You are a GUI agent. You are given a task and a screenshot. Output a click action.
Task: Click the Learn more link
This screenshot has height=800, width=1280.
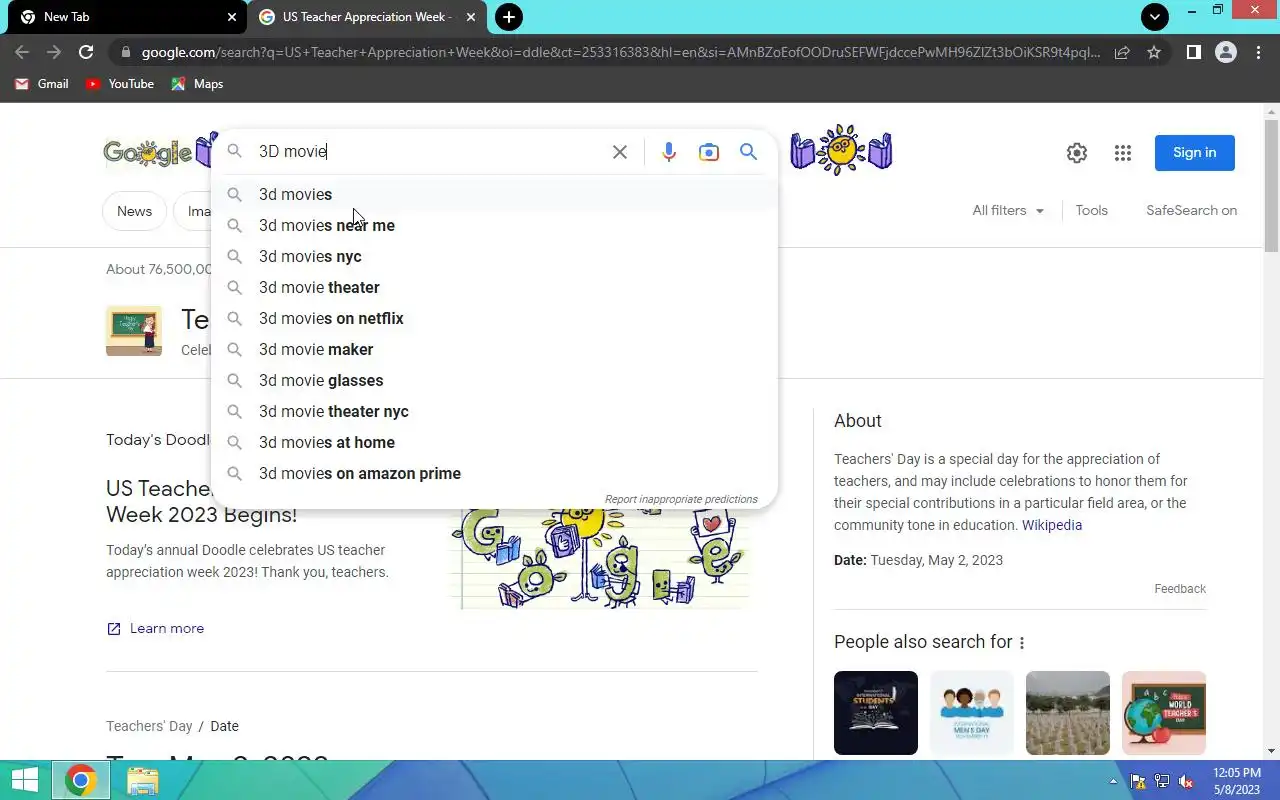click(155, 628)
